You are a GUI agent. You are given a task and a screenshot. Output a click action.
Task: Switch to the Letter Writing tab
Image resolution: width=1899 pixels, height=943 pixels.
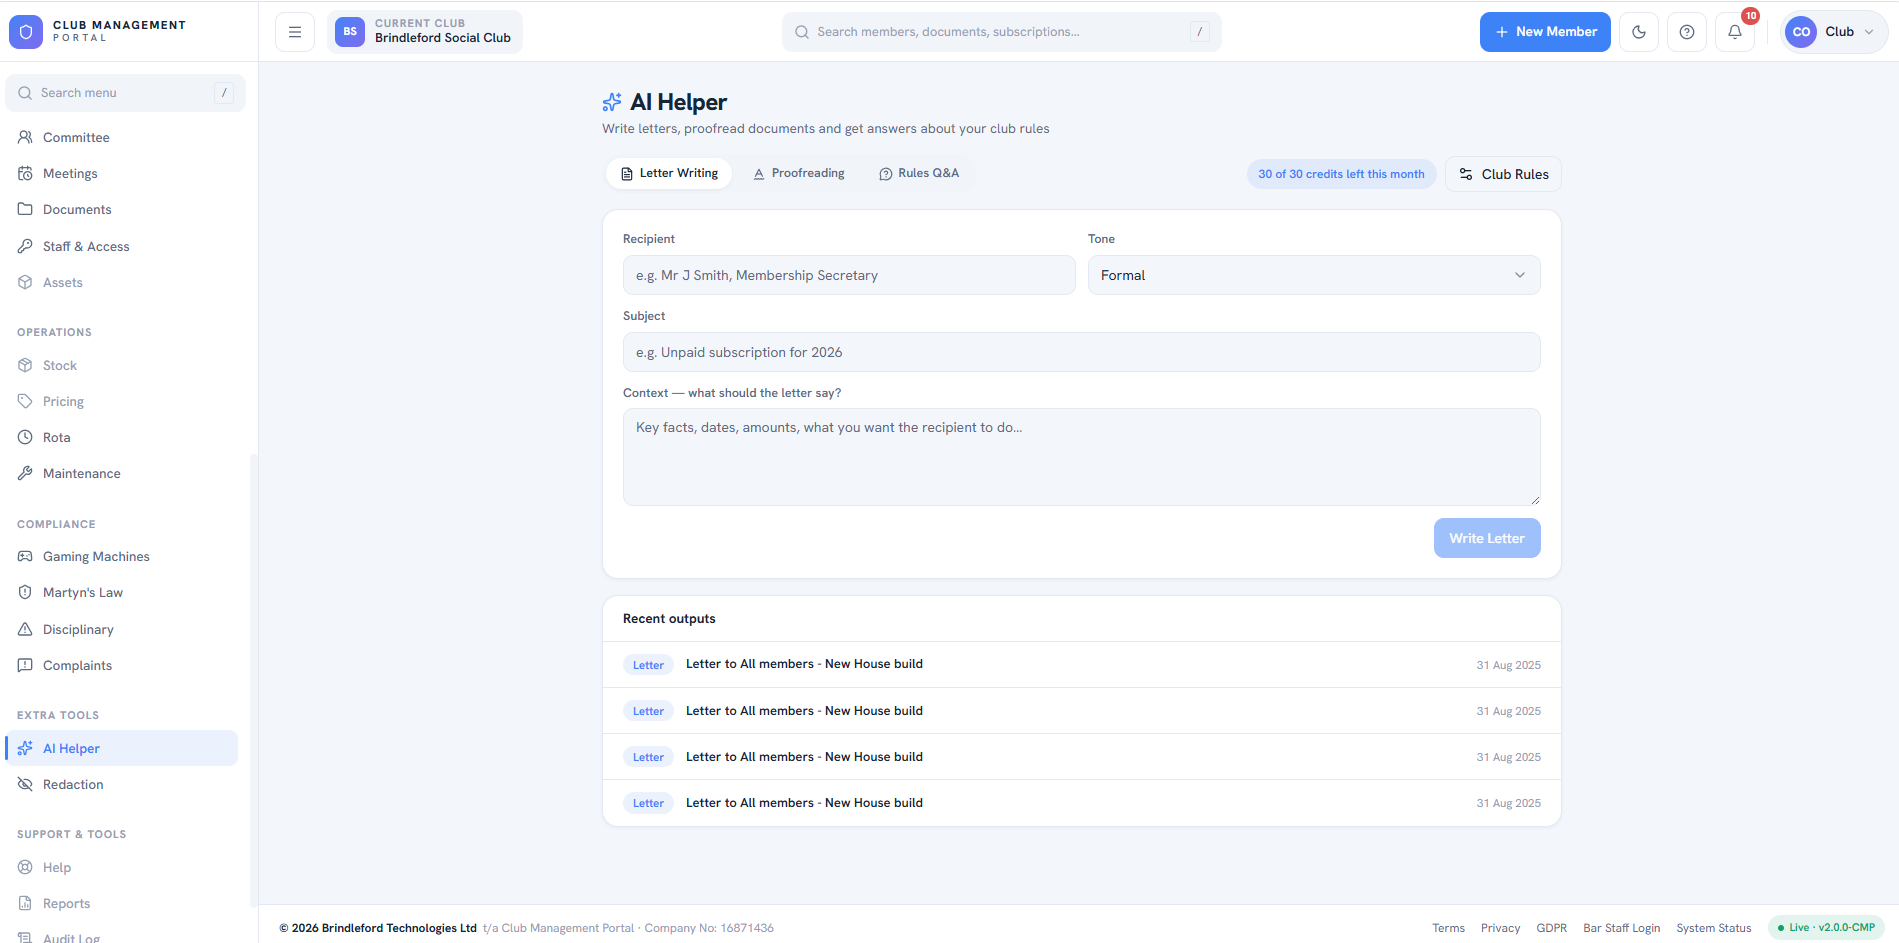tap(669, 173)
